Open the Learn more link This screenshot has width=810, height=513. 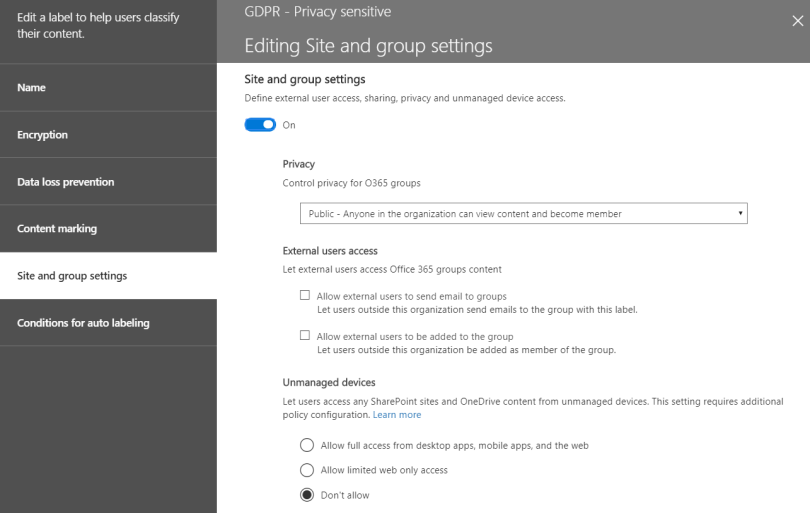coord(397,415)
